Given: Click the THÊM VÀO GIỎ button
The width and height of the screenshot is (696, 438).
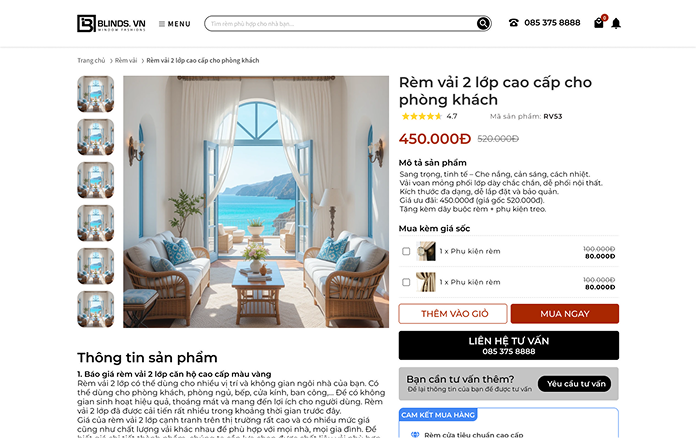Looking at the screenshot, I should [x=453, y=314].
